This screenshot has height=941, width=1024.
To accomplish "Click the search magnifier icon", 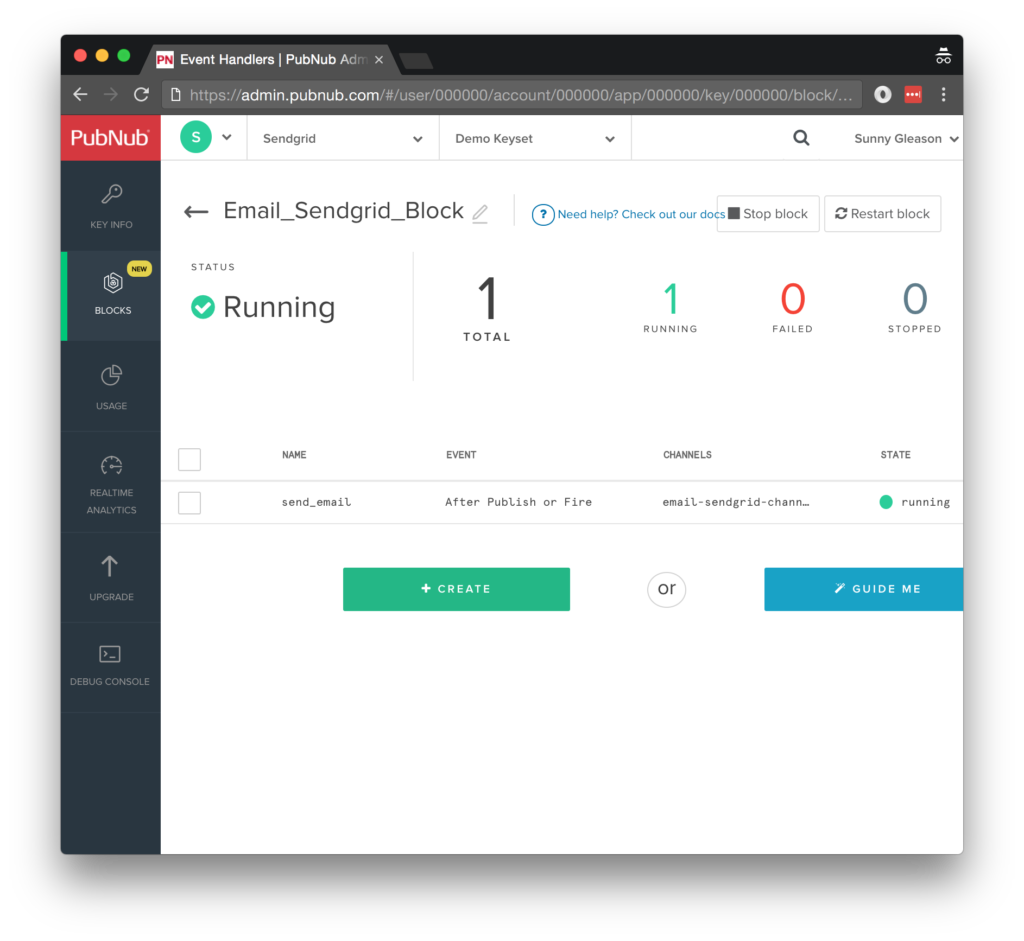I will point(801,139).
